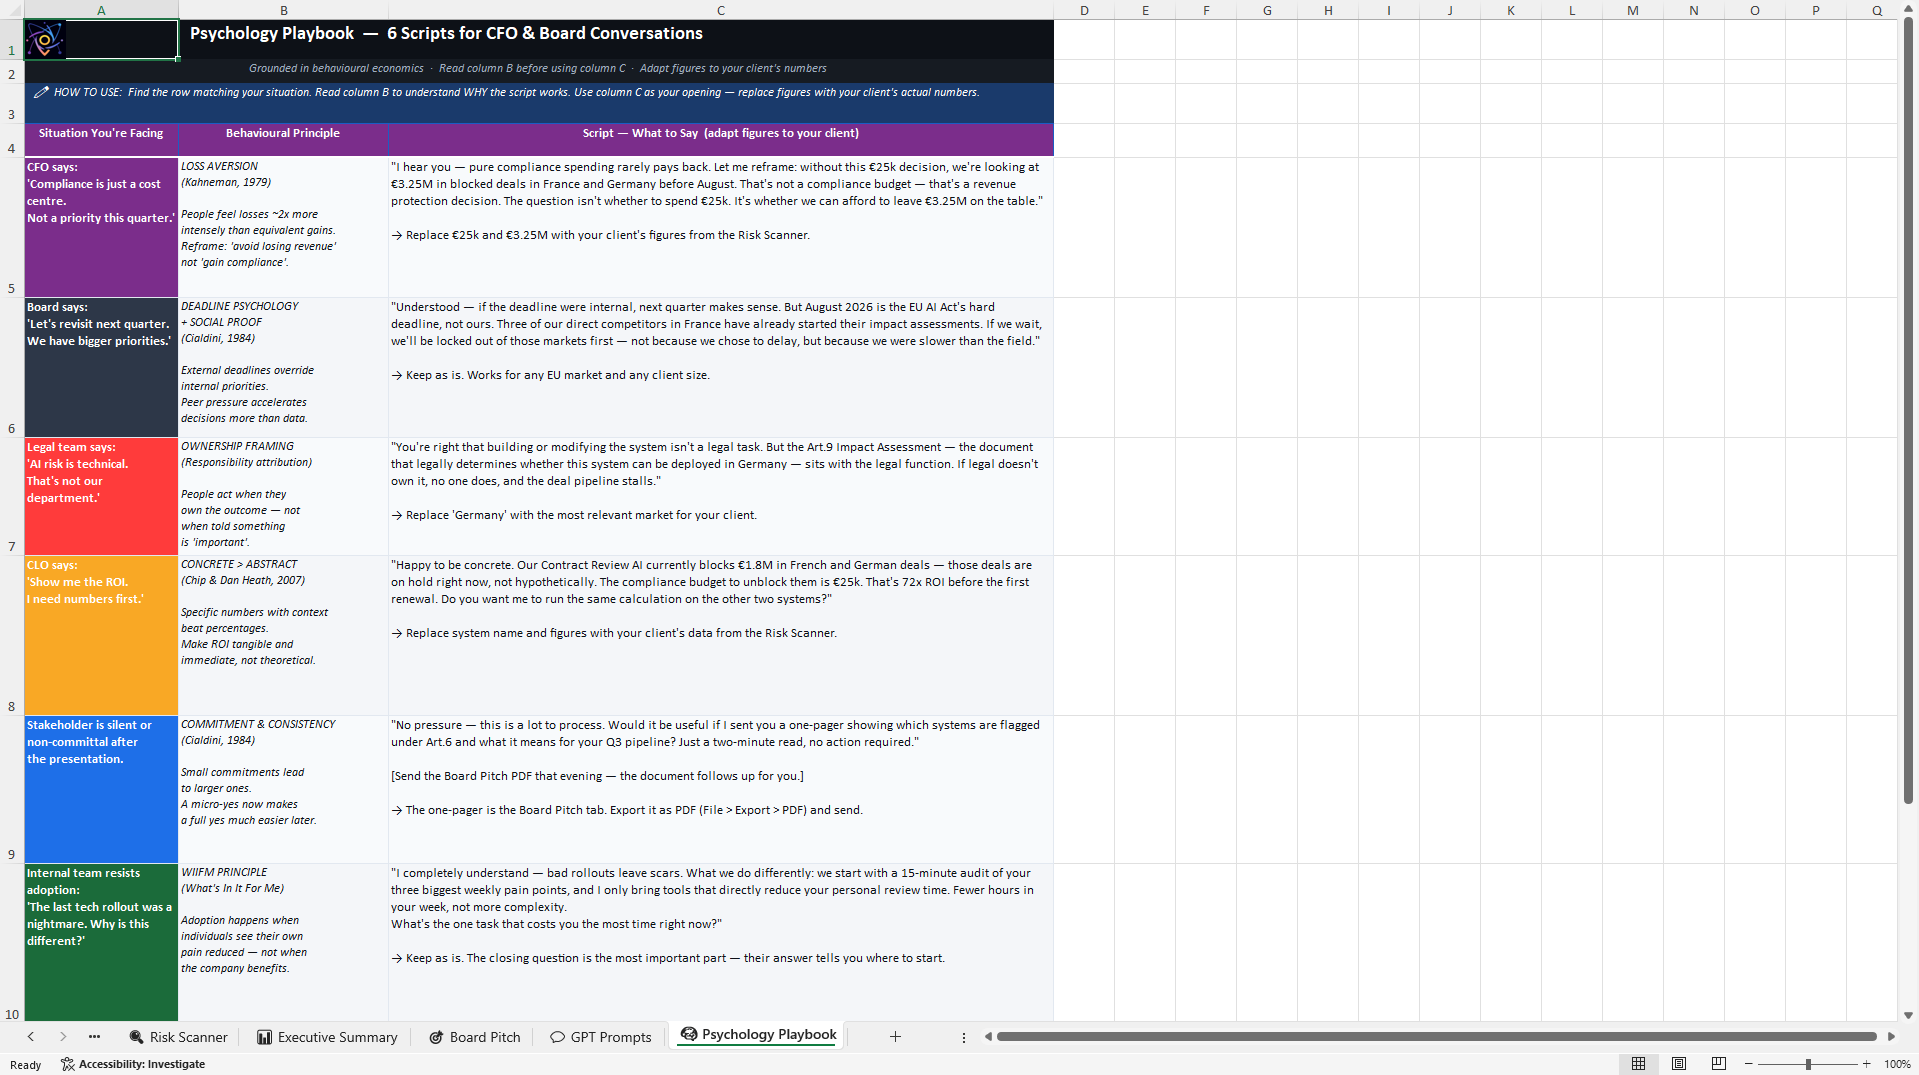1919x1075 pixels.
Task: Open the GPT Prompts sheet tab
Action: click(601, 1037)
